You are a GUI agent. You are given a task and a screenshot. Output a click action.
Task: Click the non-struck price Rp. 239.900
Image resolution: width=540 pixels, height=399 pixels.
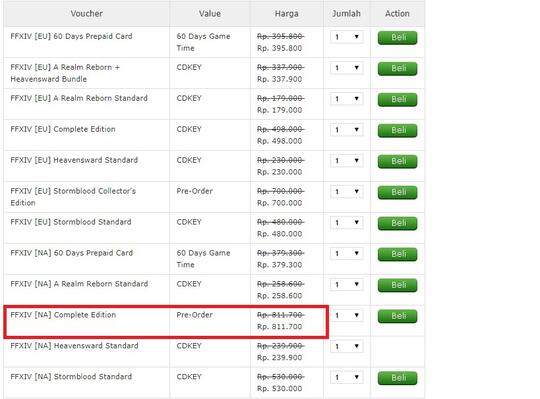[x=280, y=358]
